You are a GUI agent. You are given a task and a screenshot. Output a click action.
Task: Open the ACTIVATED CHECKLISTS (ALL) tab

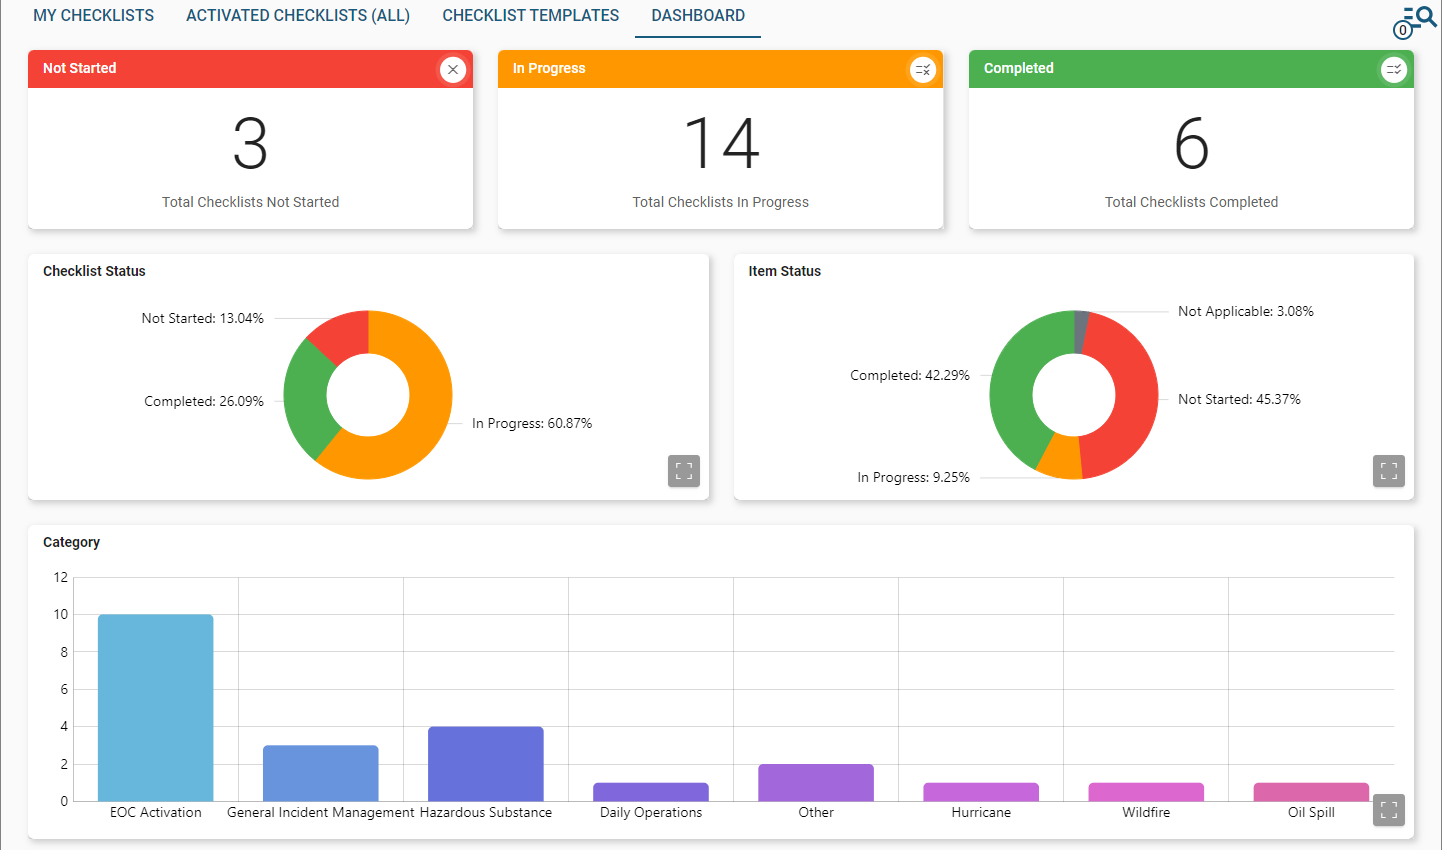pyautogui.click(x=297, y=15)
